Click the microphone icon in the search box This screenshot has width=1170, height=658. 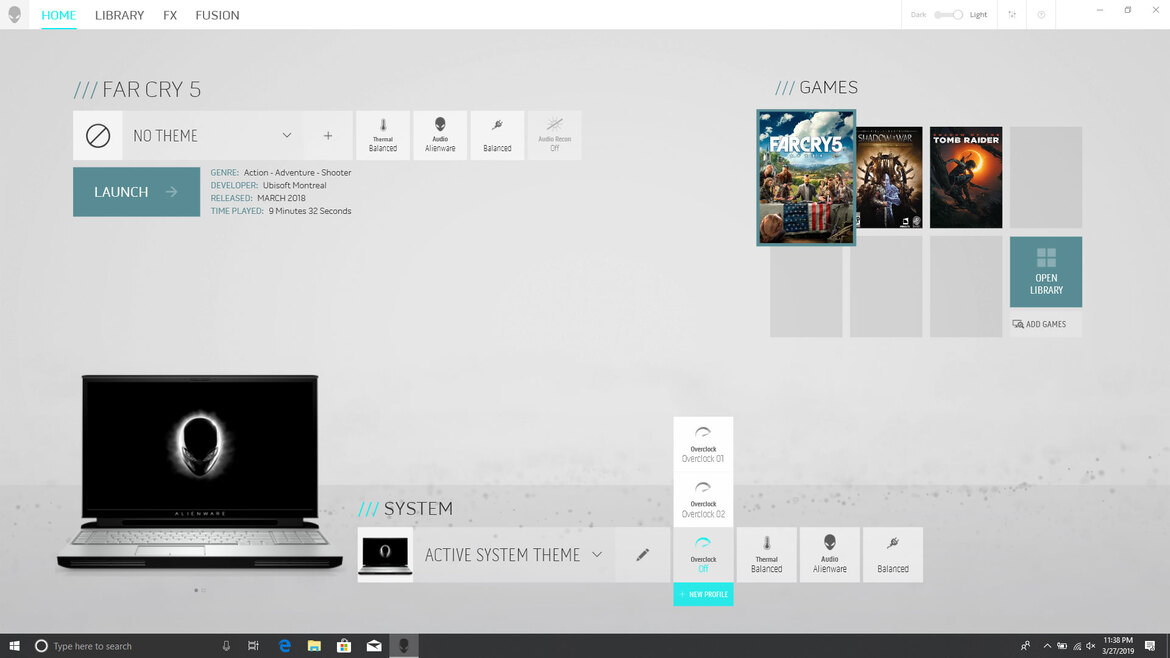click(226, 646)
